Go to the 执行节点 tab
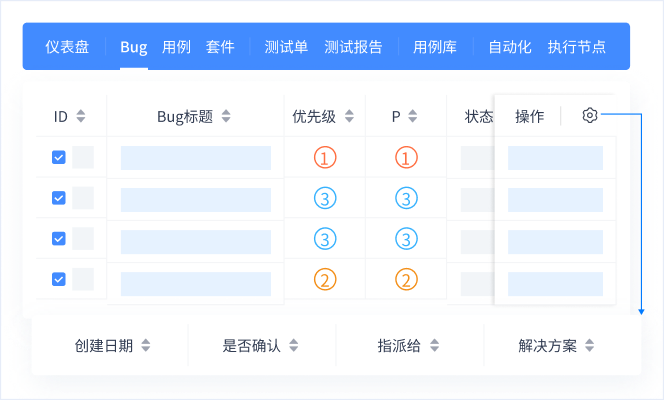The image size is (664, 400). (x=577, y=47)
